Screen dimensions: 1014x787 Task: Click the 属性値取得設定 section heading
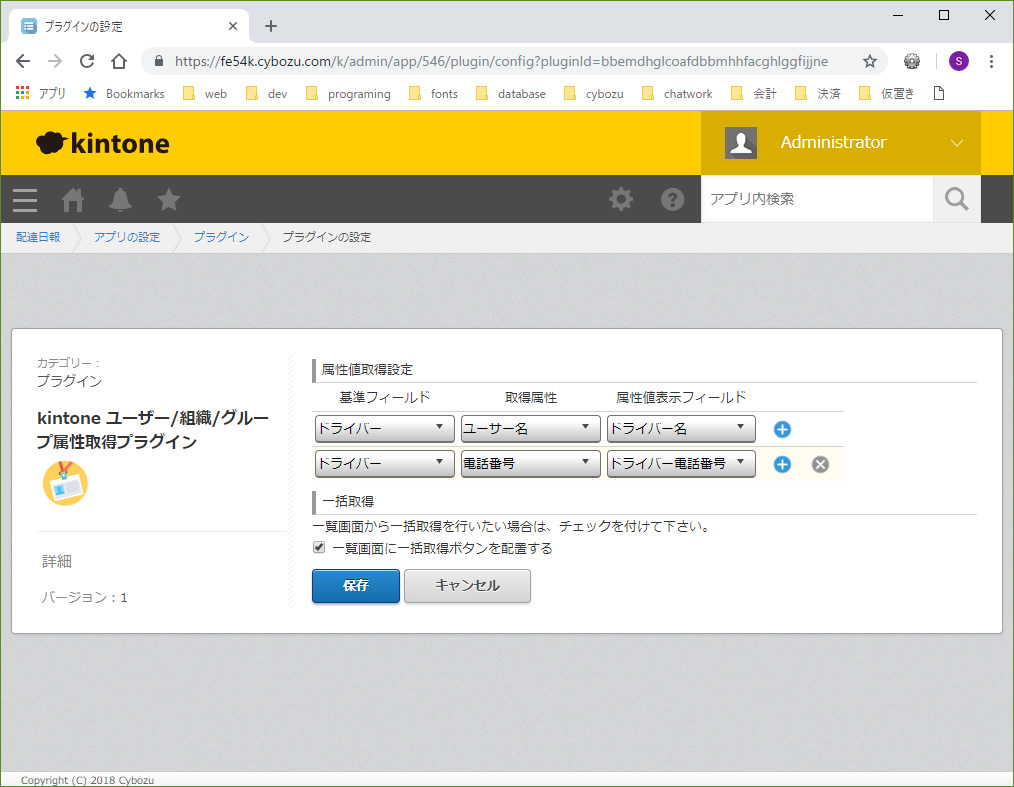pyautogui.click(x=367, y=370)
